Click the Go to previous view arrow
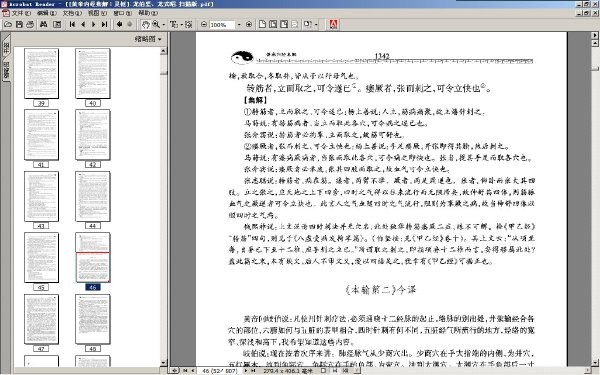Image resolution: width=600 pixels, height=375 pixels. click(x=119, y=24)
